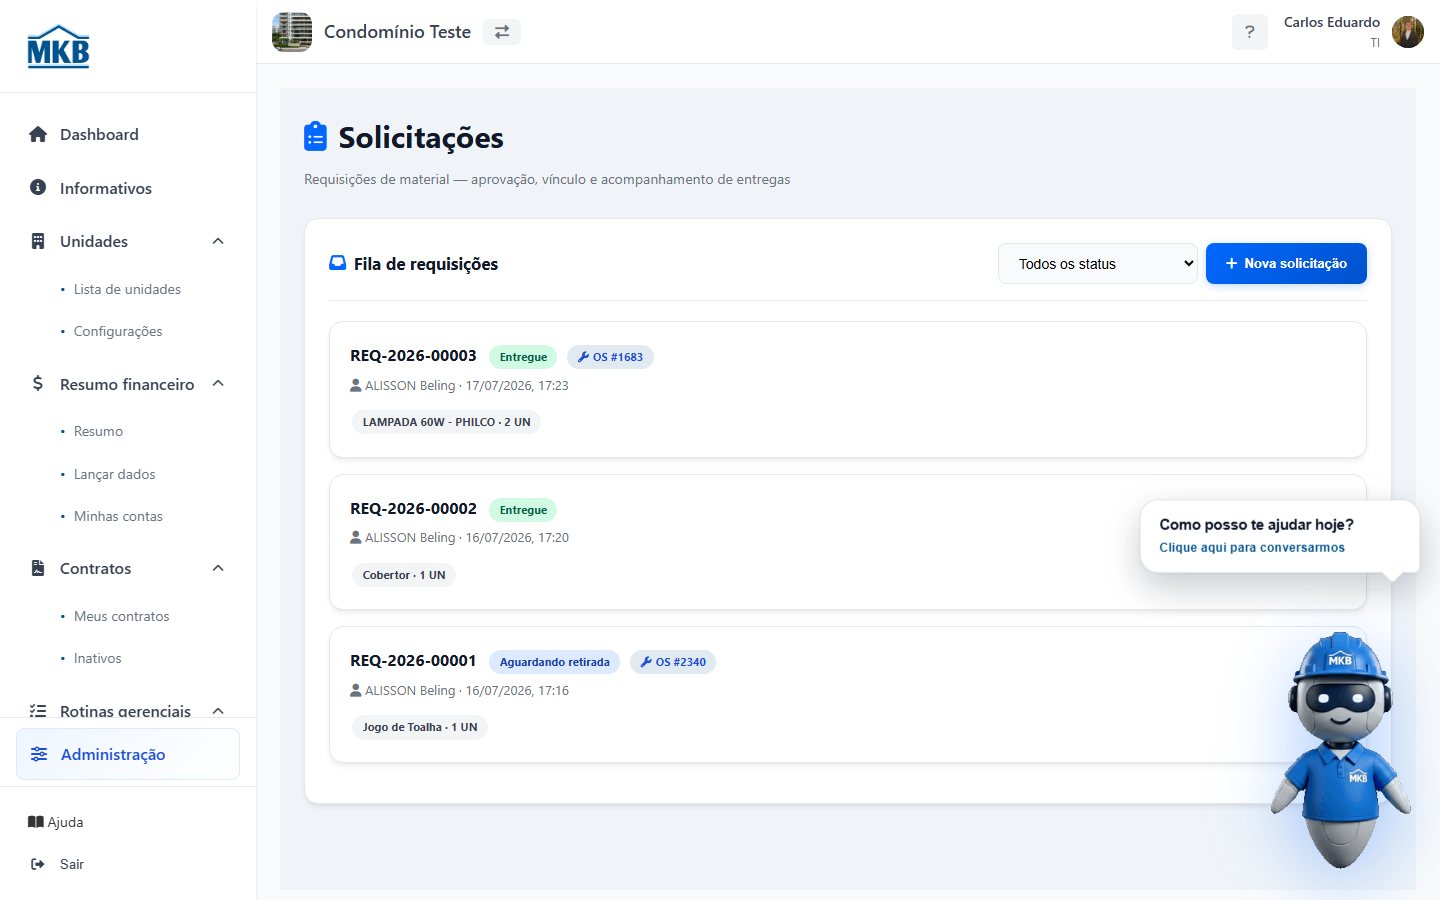Viewport: 1440px width, 900px height.
Task: Open help question mark button
Action: 1249,32
